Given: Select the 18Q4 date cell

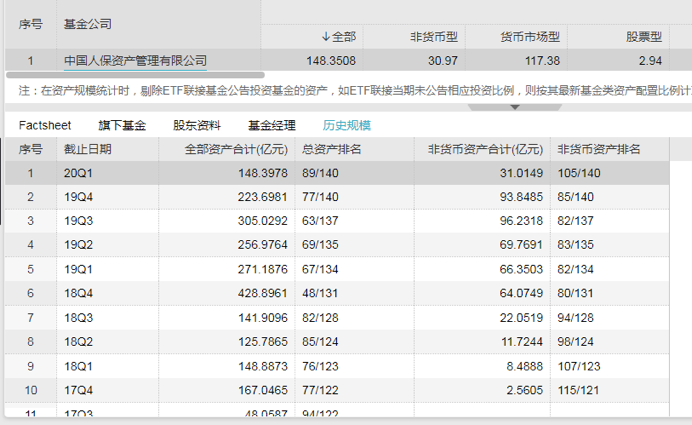Looking at the screenshot, I should pyautogui.click(x=78, y=293).
